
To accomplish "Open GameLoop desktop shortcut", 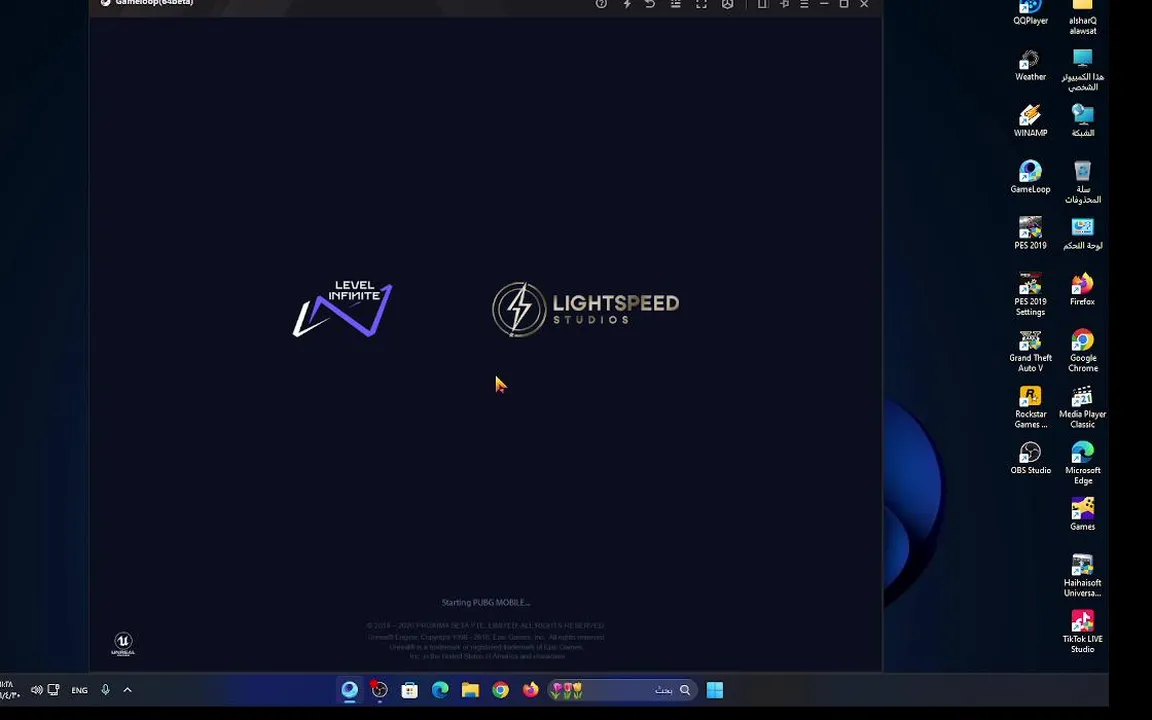I will pos(1030,177).
